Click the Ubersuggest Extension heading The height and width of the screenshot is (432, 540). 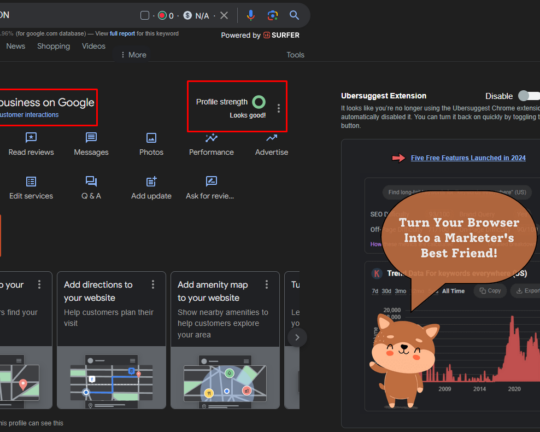click(383, 96)
